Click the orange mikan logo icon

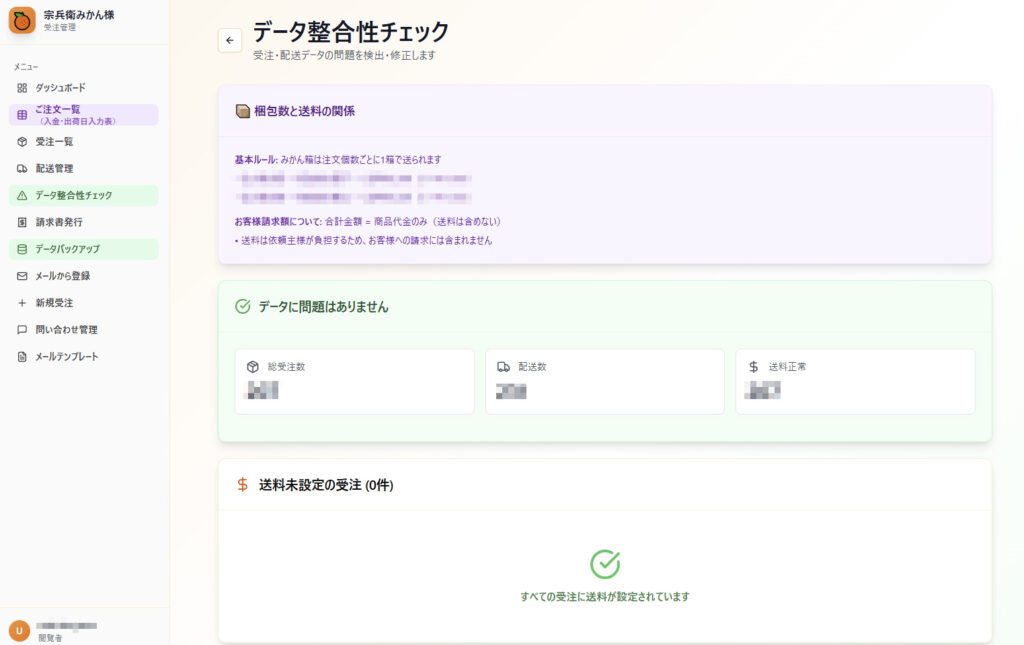21,20
